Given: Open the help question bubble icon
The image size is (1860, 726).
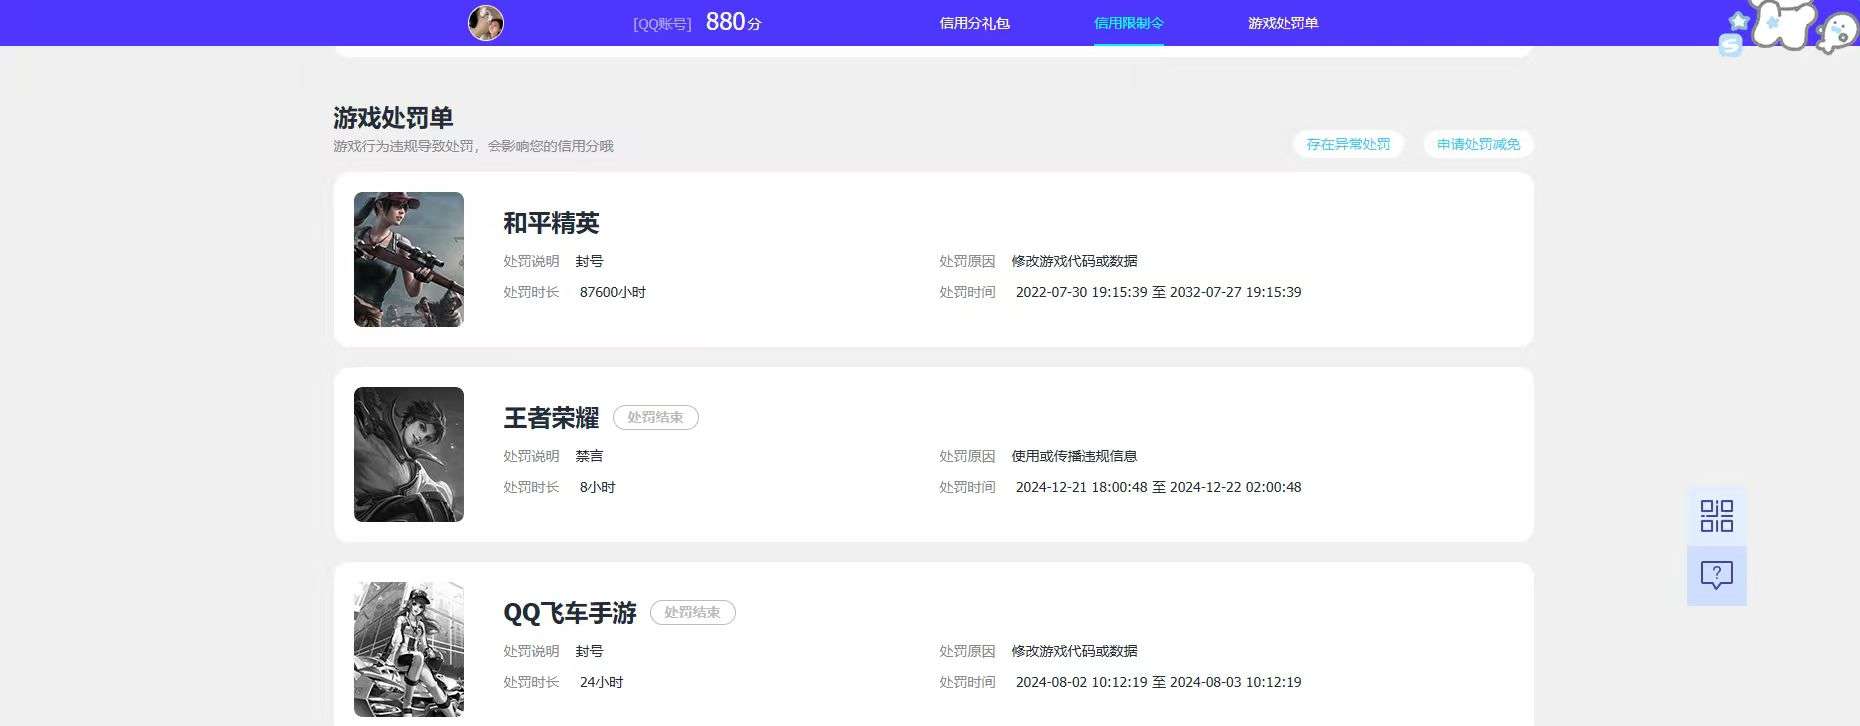Looking at the screenshot, I should tap(1717, 575).
